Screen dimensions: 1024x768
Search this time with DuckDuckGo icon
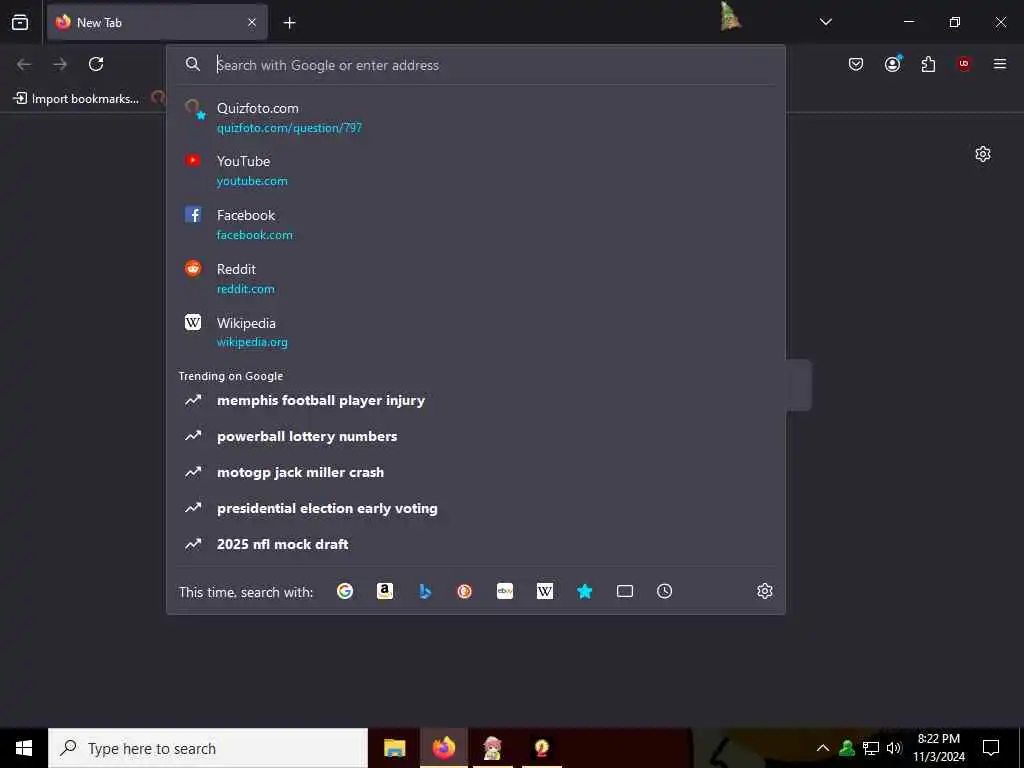(464, 591)
